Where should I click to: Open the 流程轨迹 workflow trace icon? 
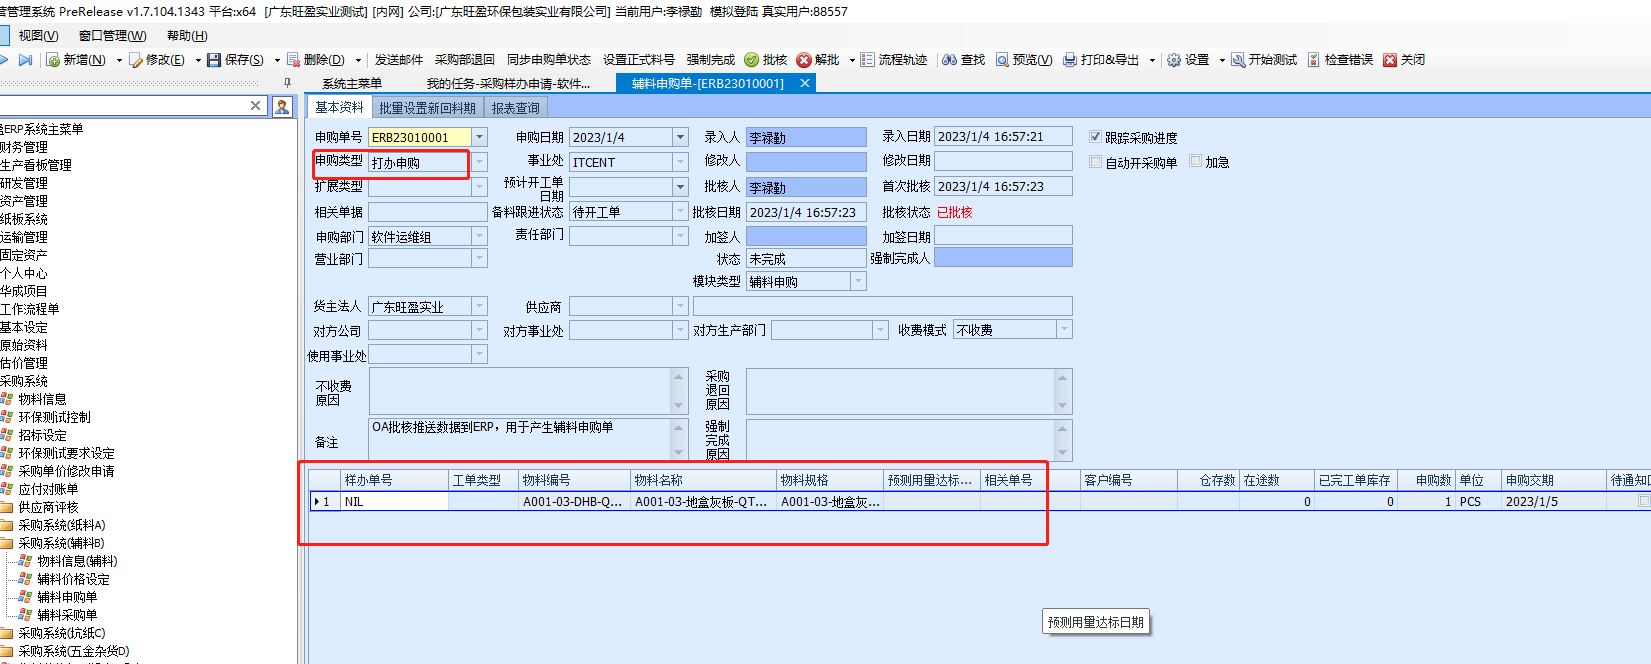[x=867, y=60]
